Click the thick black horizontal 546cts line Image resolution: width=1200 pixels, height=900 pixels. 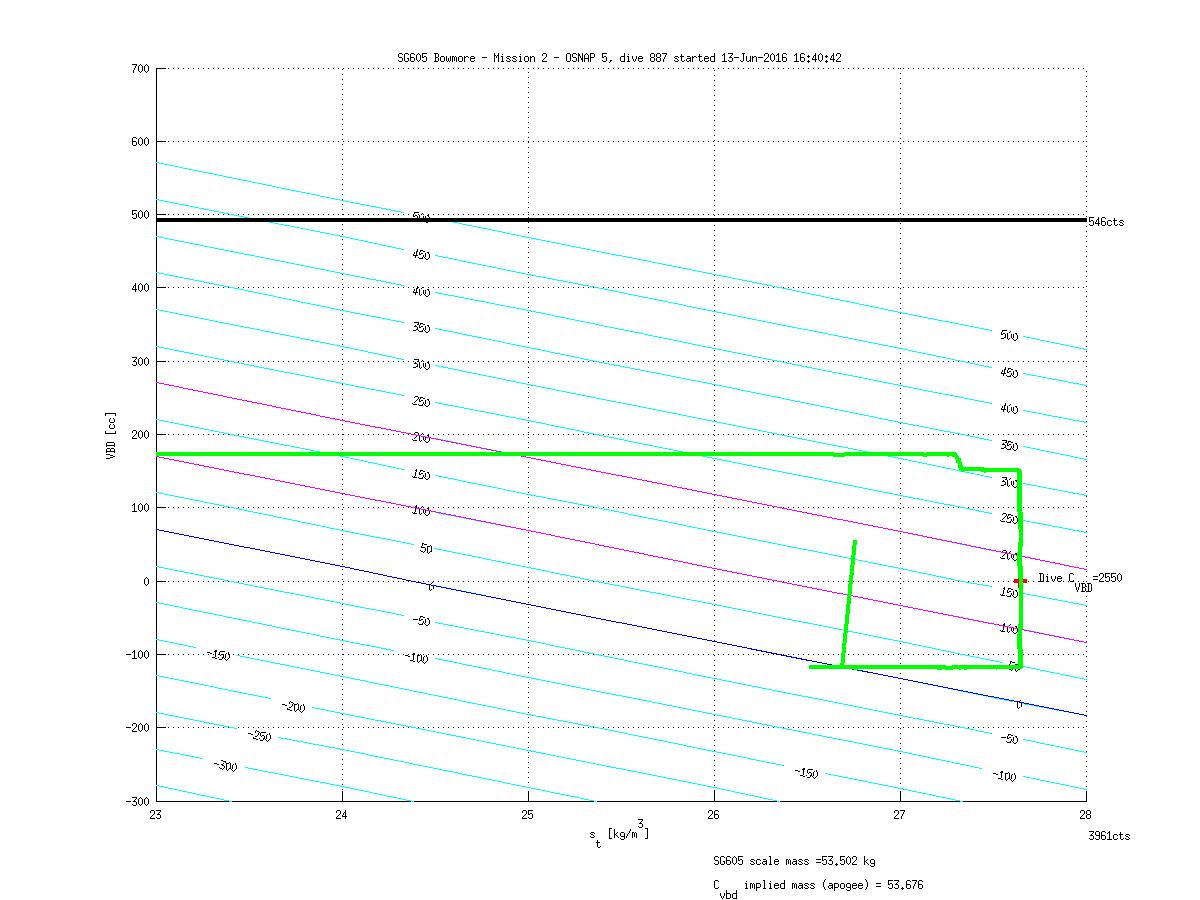[621, 220]
